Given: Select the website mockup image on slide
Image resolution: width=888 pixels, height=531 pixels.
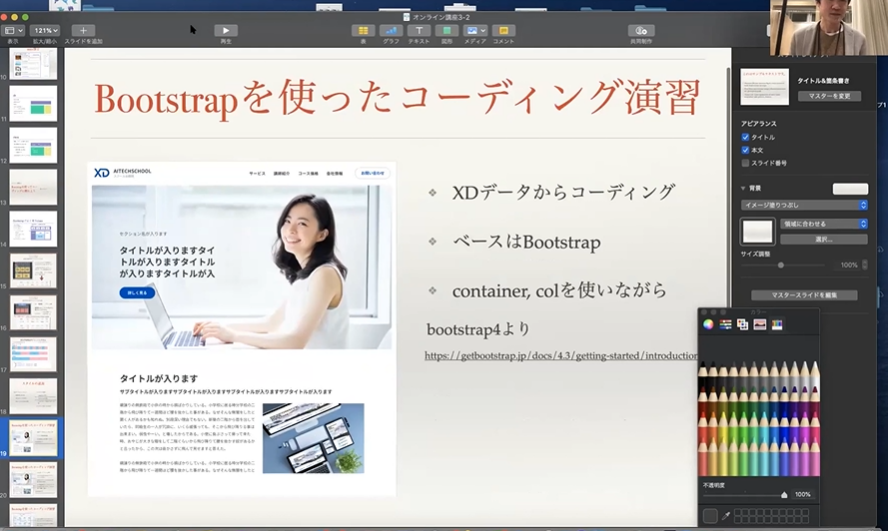Looking at the screenshot, I should pos(242,329).
